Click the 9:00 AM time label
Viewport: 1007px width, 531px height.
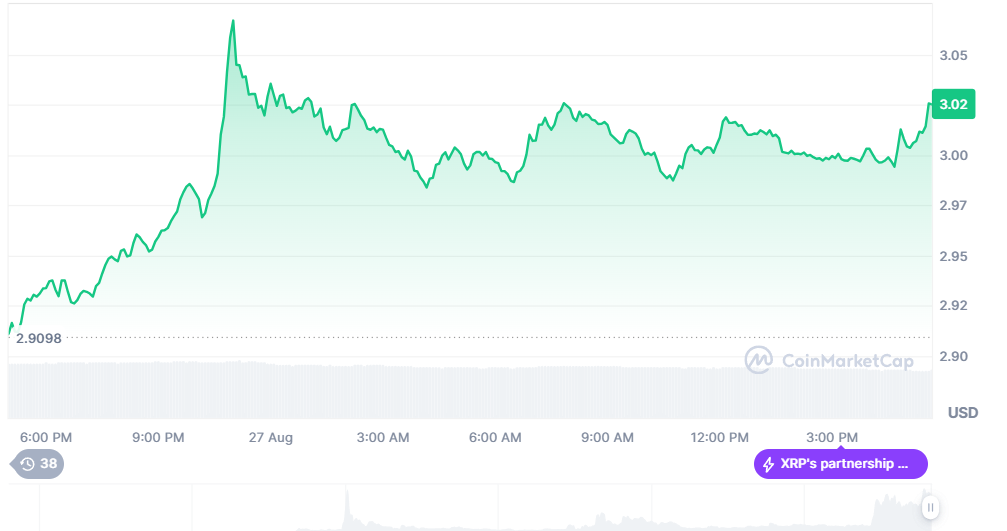click(608, 438)
